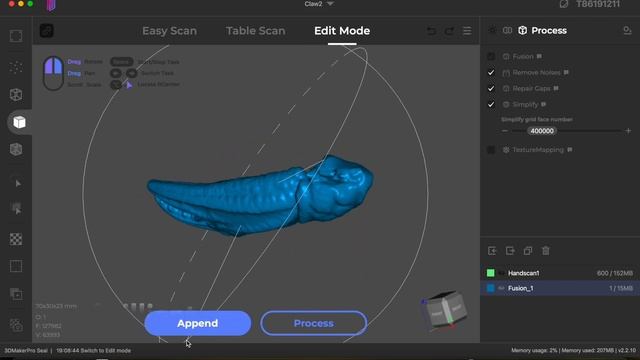Select the Handscan1 layer row

(560, 273)
